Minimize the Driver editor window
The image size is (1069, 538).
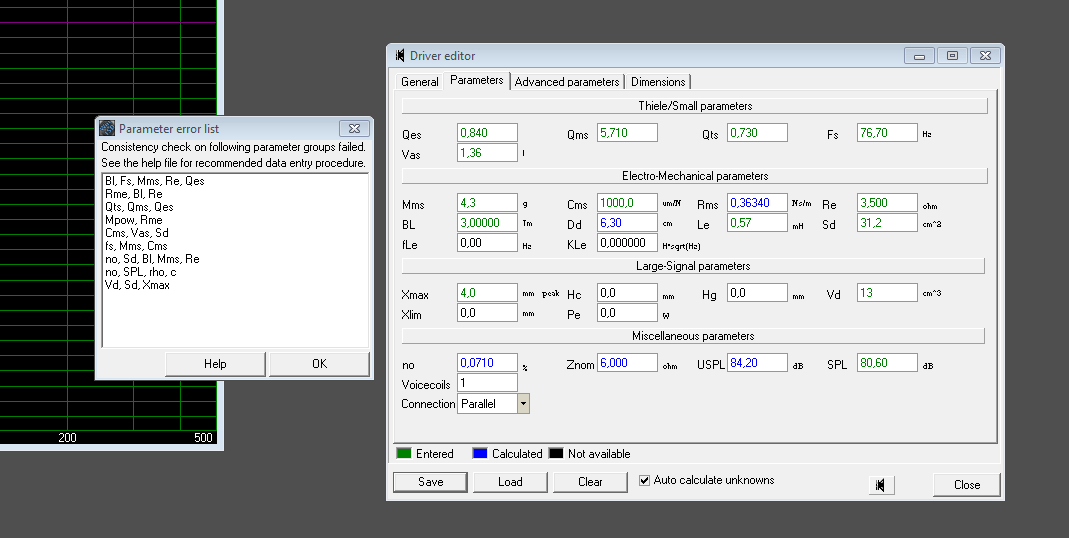coord(919,56)
